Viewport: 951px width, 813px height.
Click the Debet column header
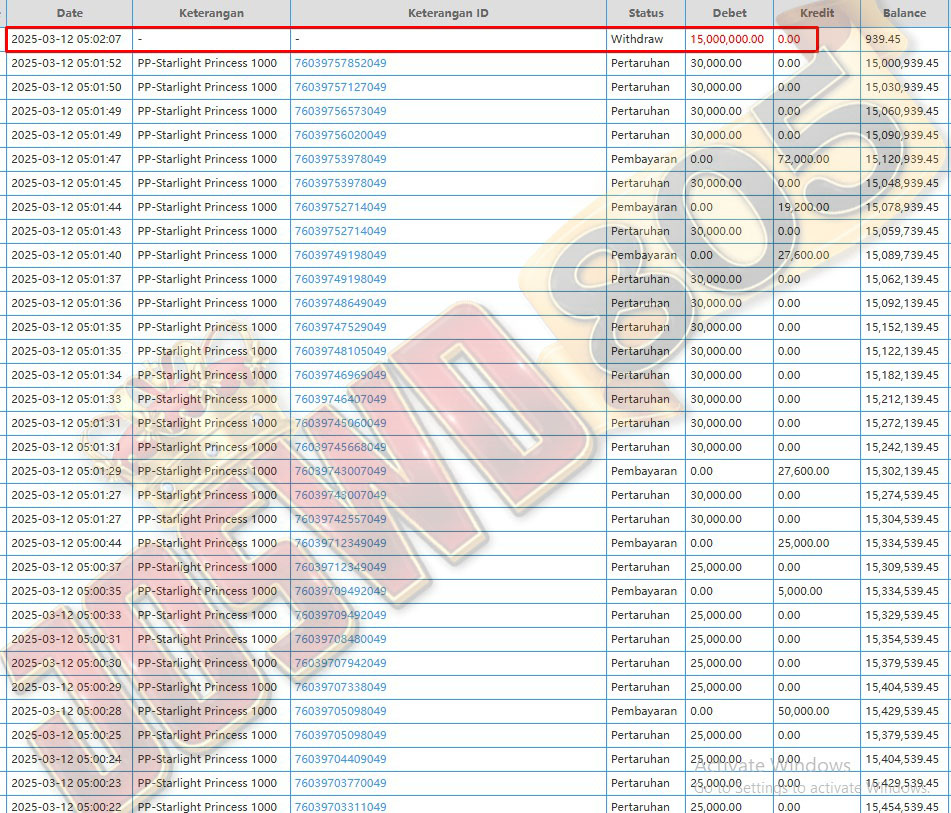point(729,13)
